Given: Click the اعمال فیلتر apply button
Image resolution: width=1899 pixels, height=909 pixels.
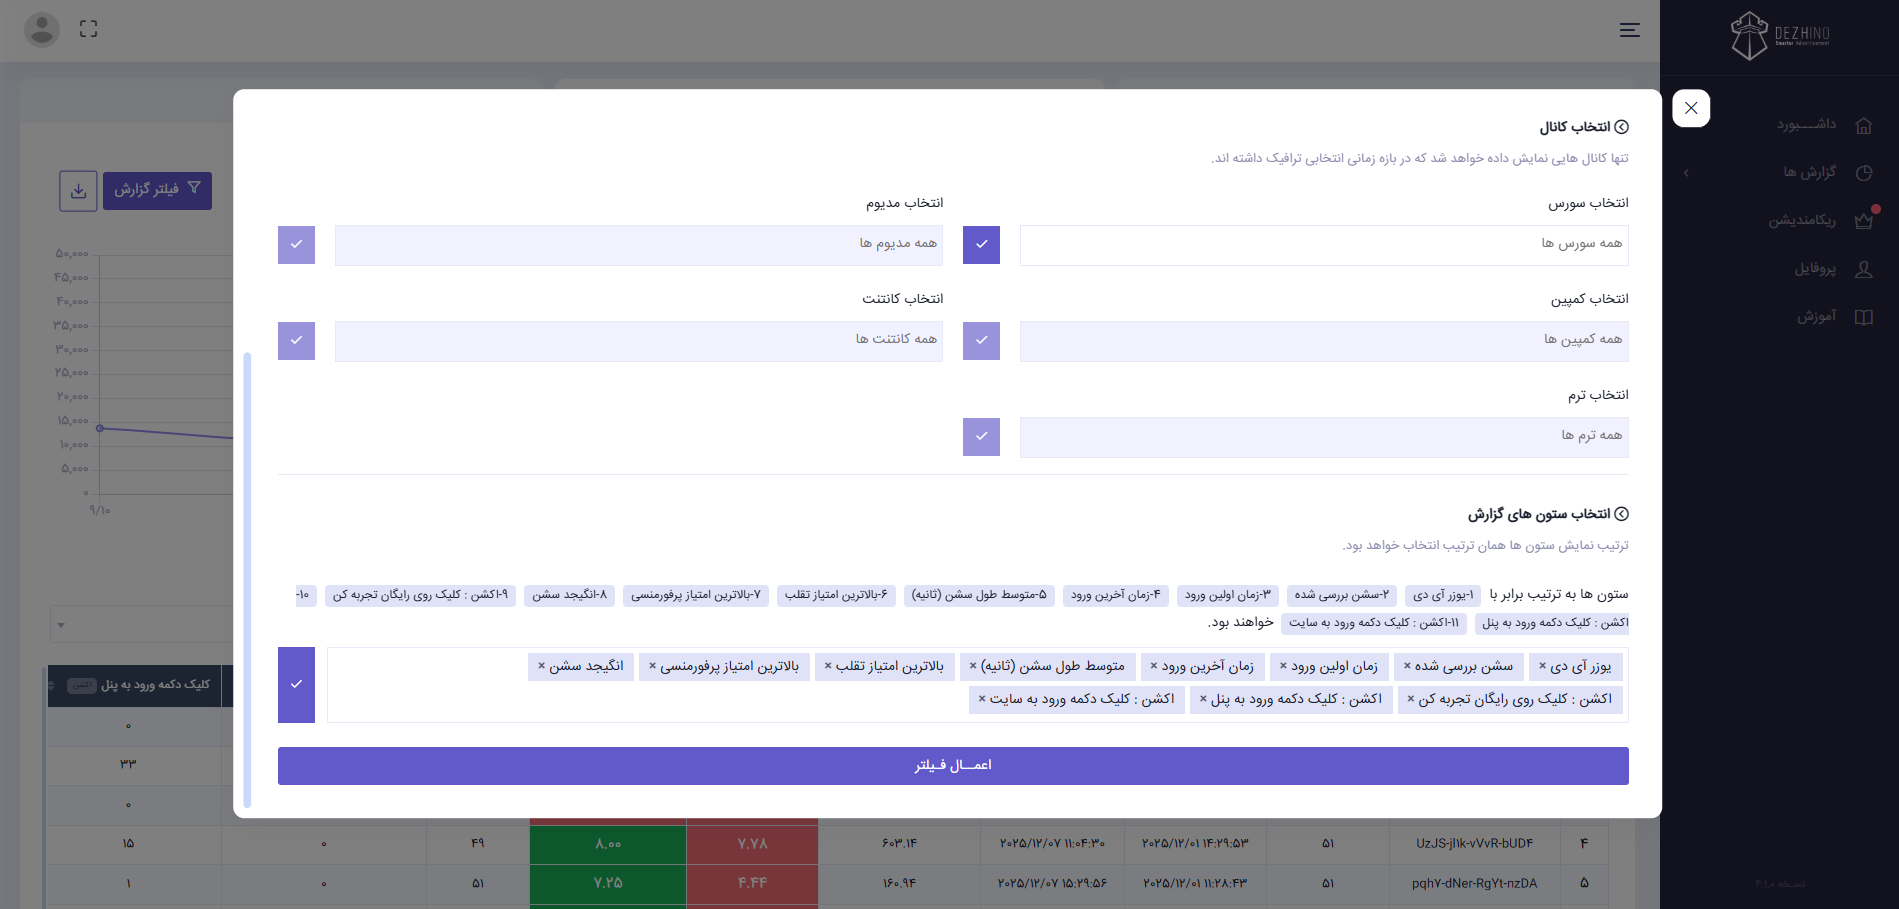Looking at the screenshot, I should (x=953, y=766).
